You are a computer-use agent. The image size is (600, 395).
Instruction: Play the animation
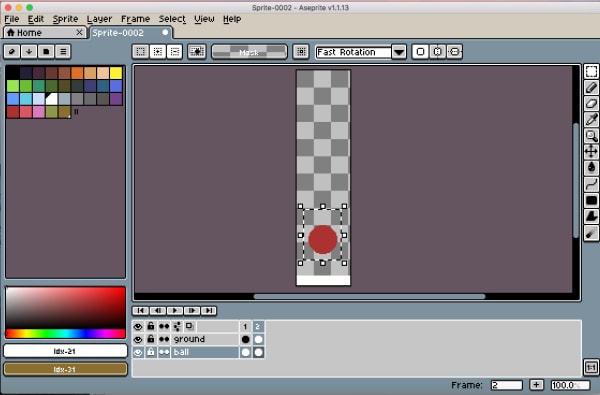coord(175,310)
